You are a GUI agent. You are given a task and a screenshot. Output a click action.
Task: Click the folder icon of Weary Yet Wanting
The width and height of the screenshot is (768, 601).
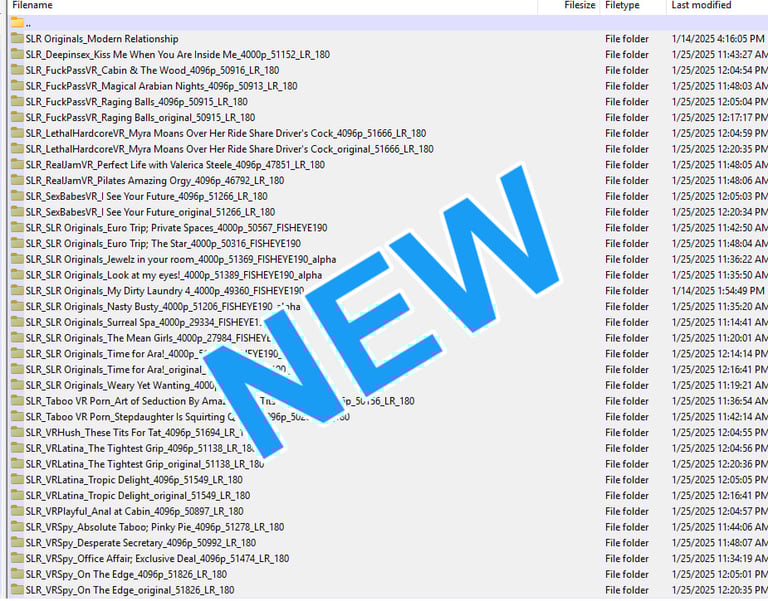pyautogui.click(x=18, y=385)
